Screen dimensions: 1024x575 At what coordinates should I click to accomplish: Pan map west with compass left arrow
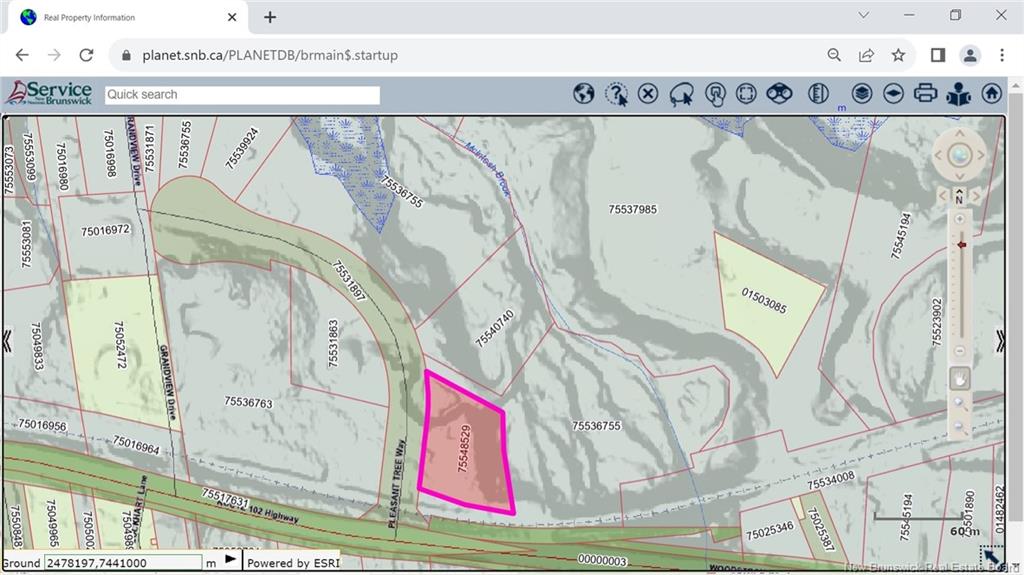(x=938, y=156)
